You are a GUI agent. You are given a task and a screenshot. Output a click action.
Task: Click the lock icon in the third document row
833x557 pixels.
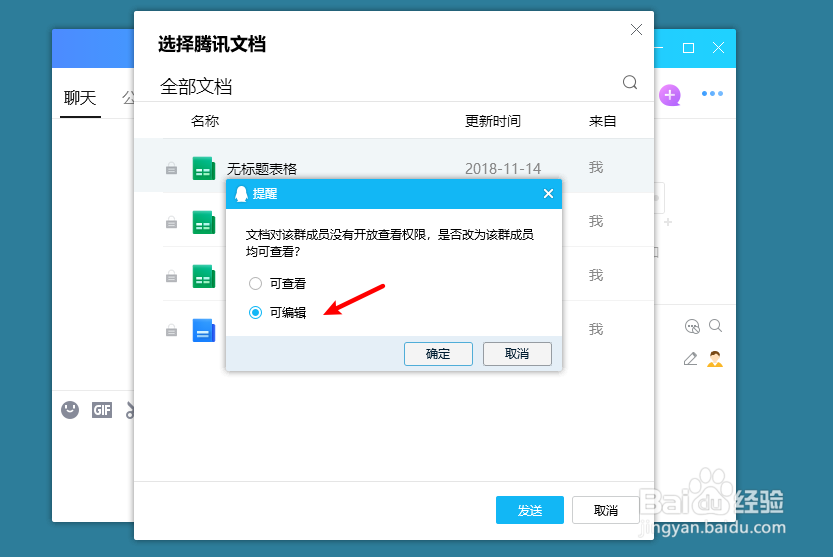pos(171,276)
